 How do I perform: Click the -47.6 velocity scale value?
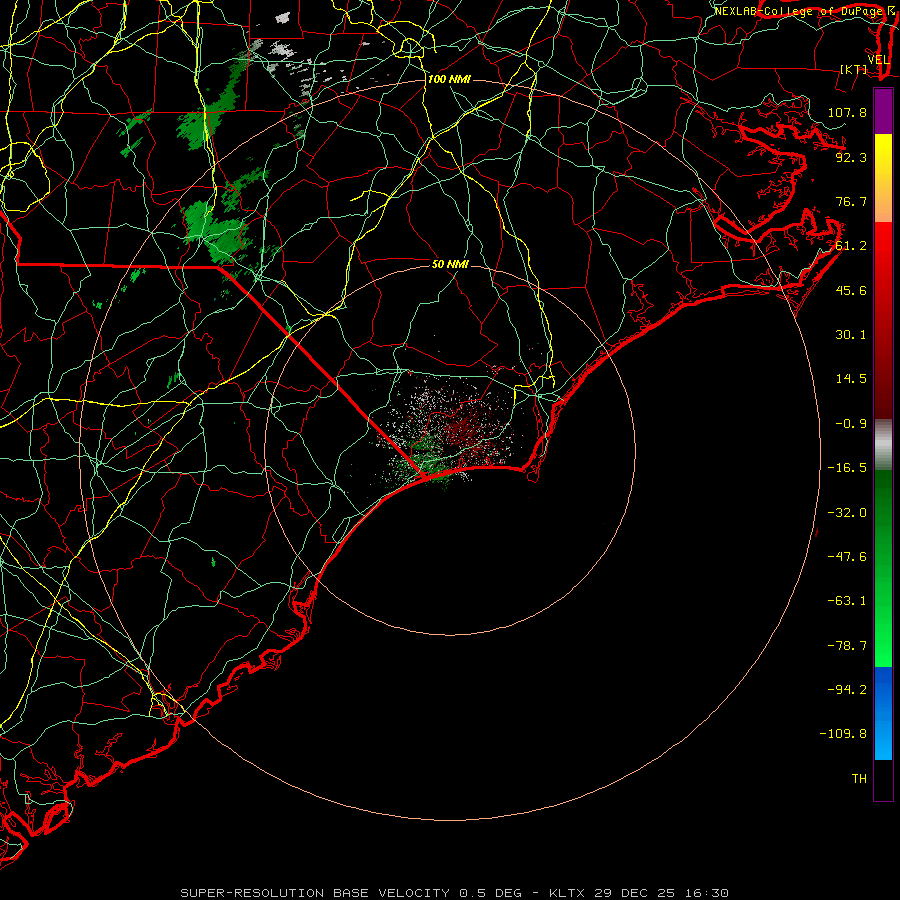(x=847, y=557)
